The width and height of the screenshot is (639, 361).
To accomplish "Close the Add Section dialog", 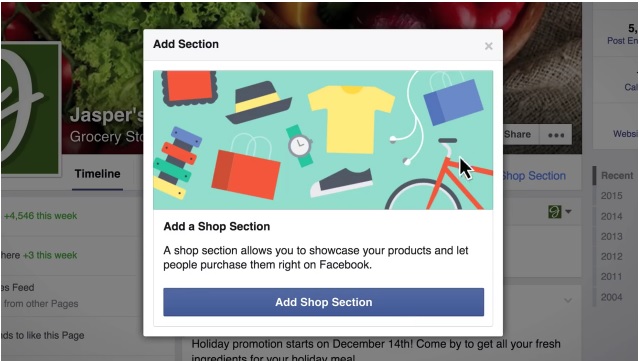I will point(489,46).
